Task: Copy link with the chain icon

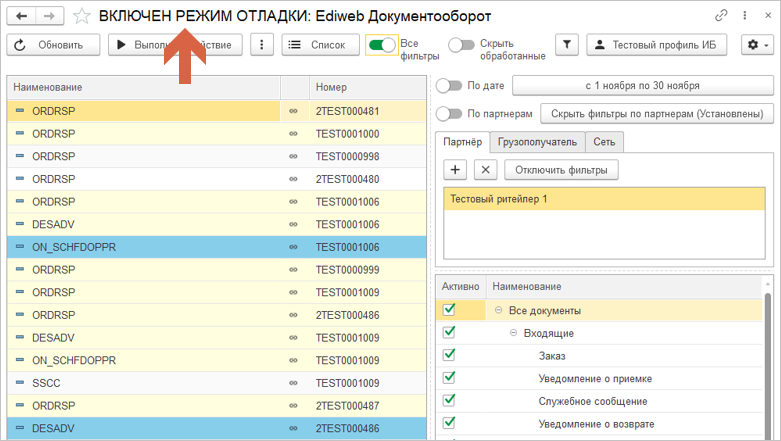Action: (x=721, y=16)
